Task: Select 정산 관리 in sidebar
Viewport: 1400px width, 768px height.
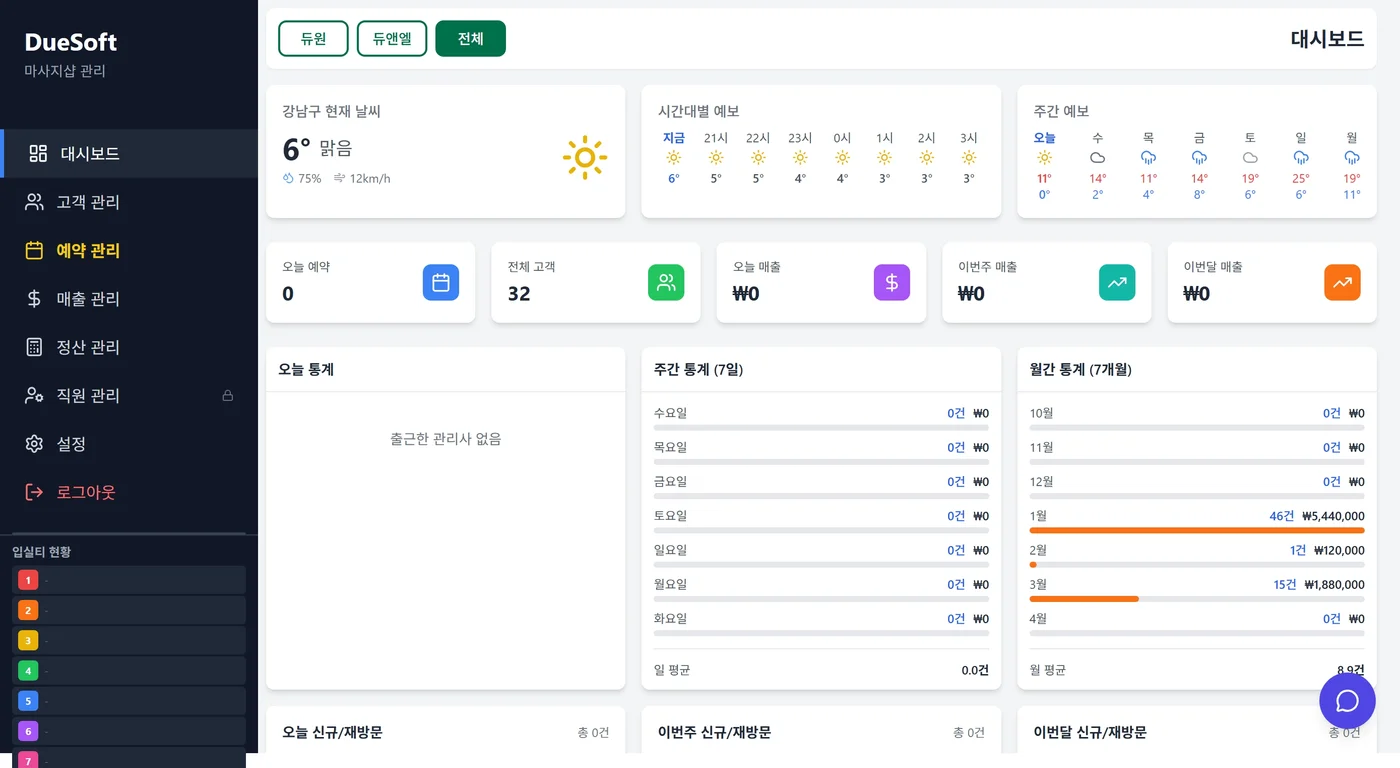Action: click(x=129, y=347)
